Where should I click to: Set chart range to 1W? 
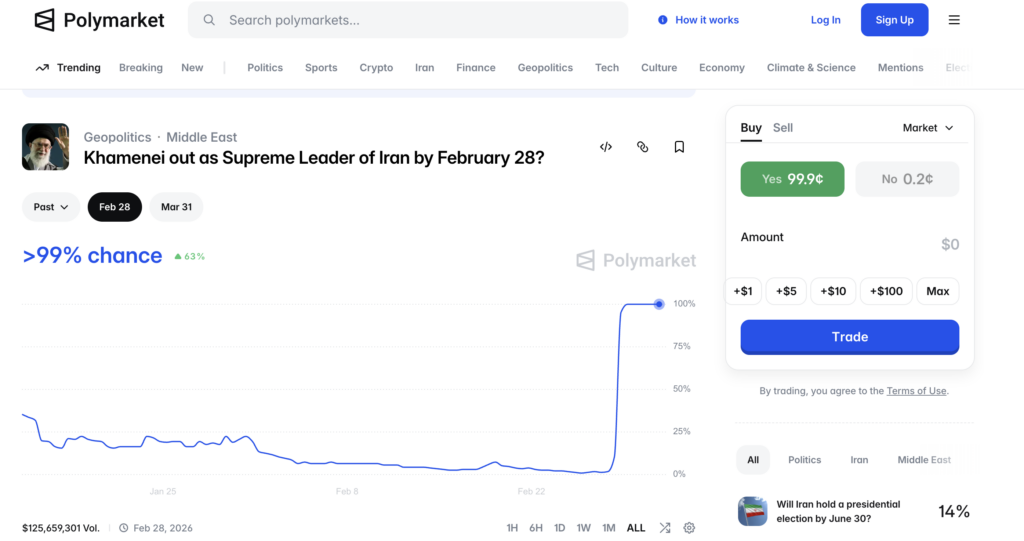pos(584,528)
